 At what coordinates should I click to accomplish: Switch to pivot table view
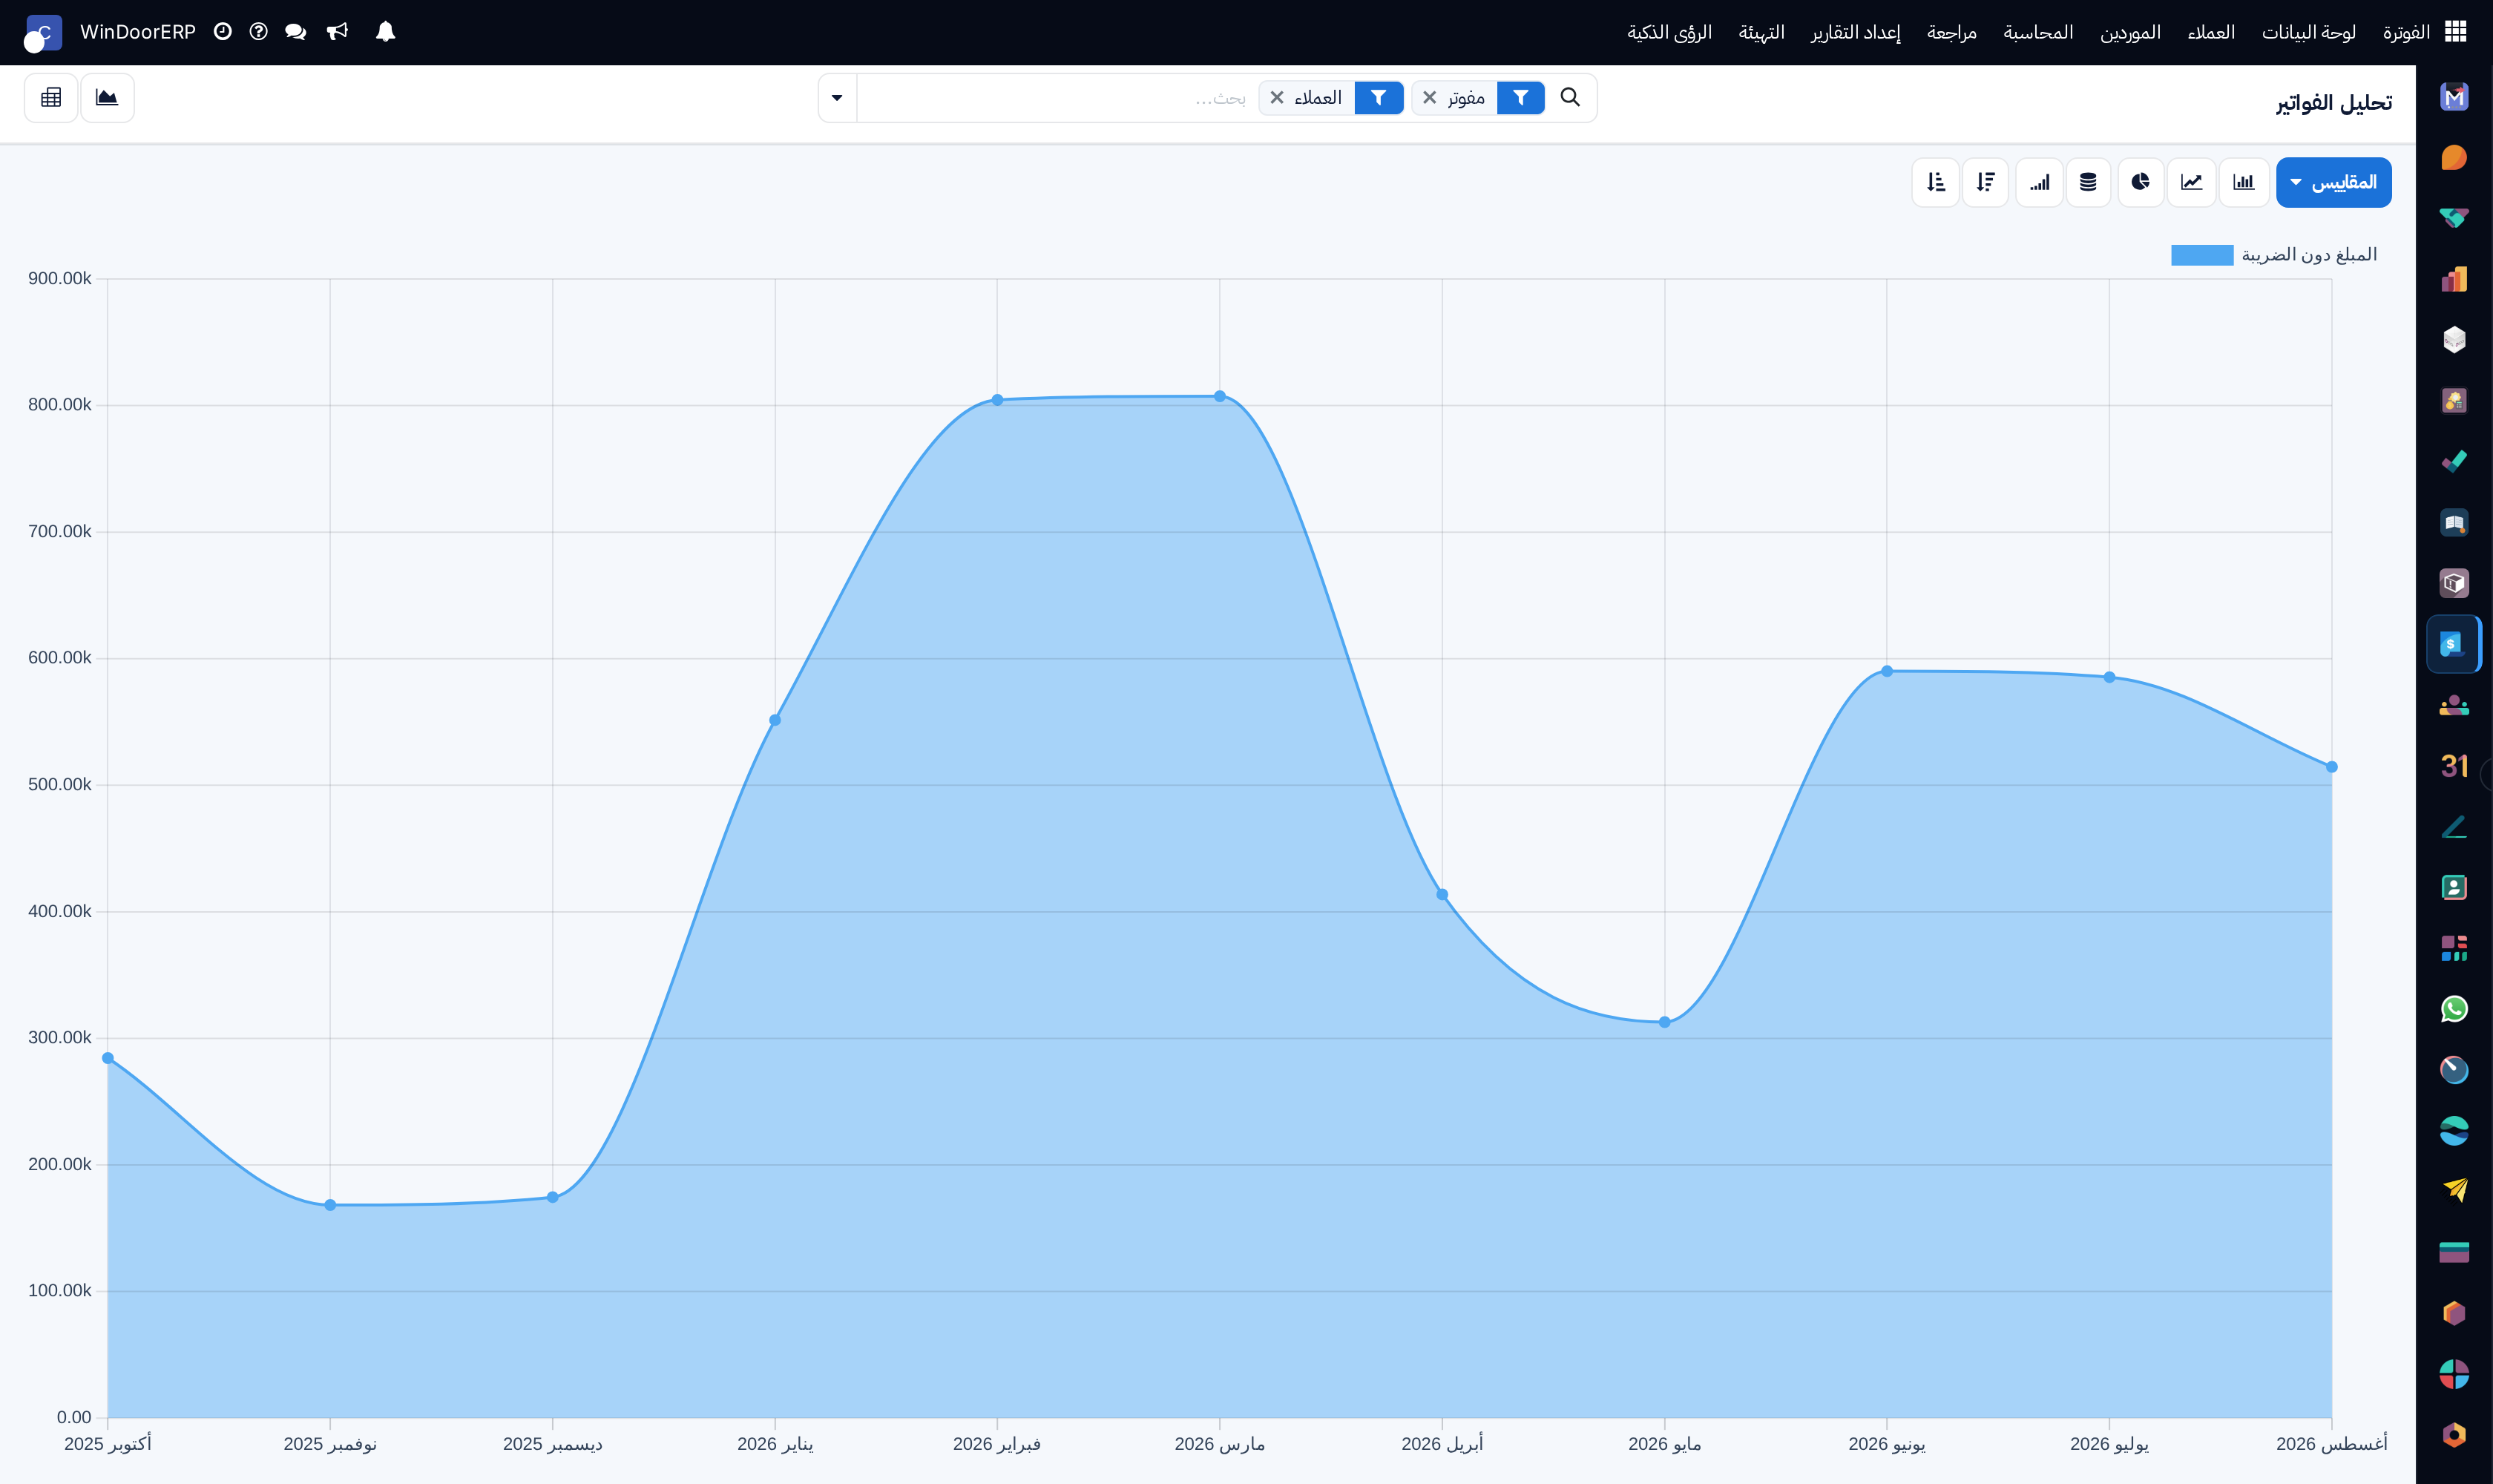coord(51,97)
